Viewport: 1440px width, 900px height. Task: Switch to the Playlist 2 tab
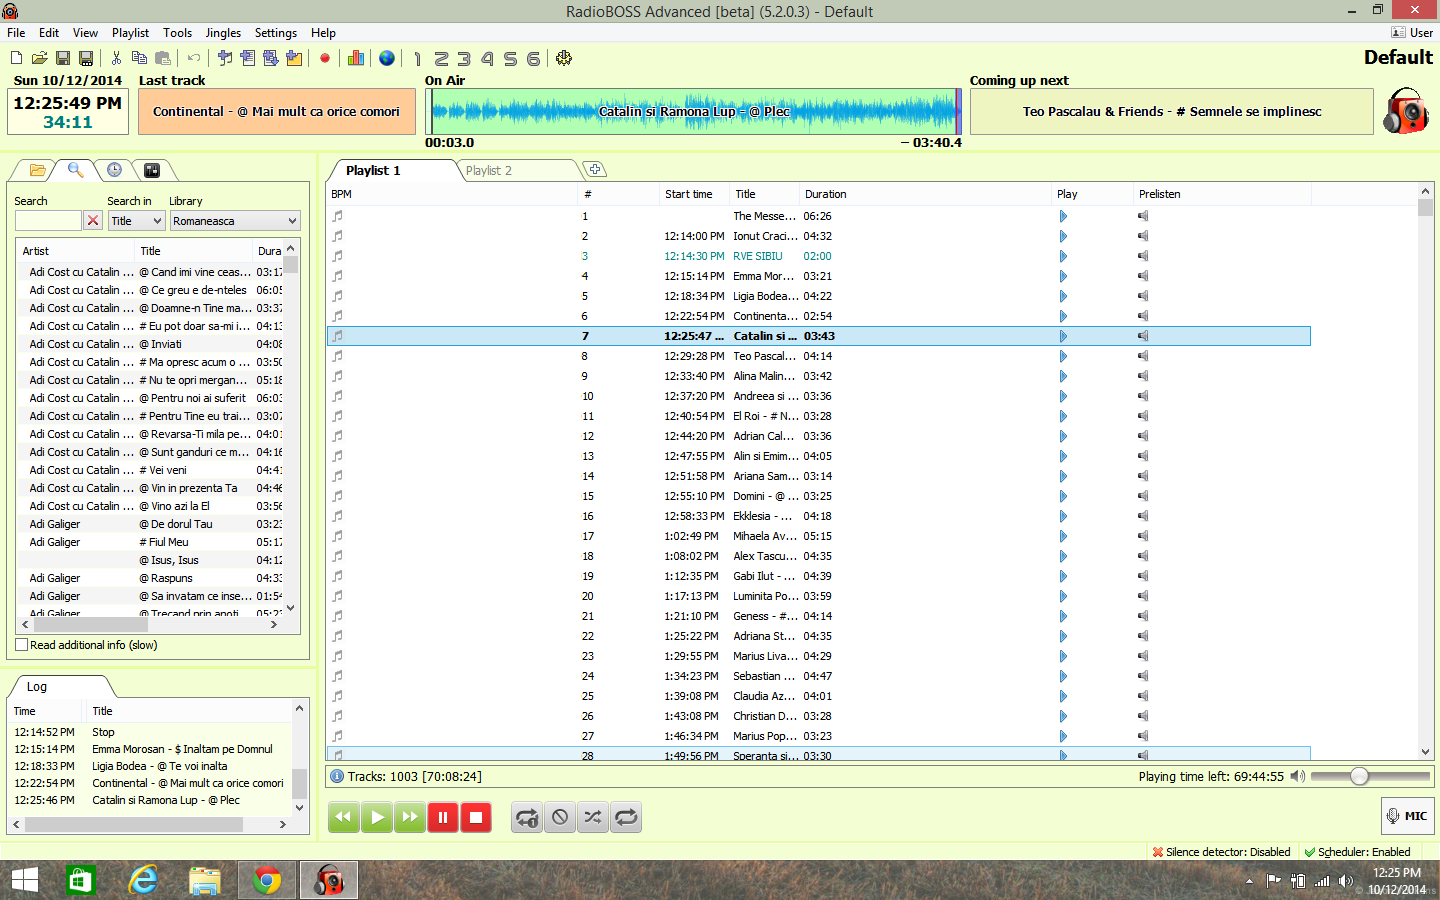(x=489, y=170)
